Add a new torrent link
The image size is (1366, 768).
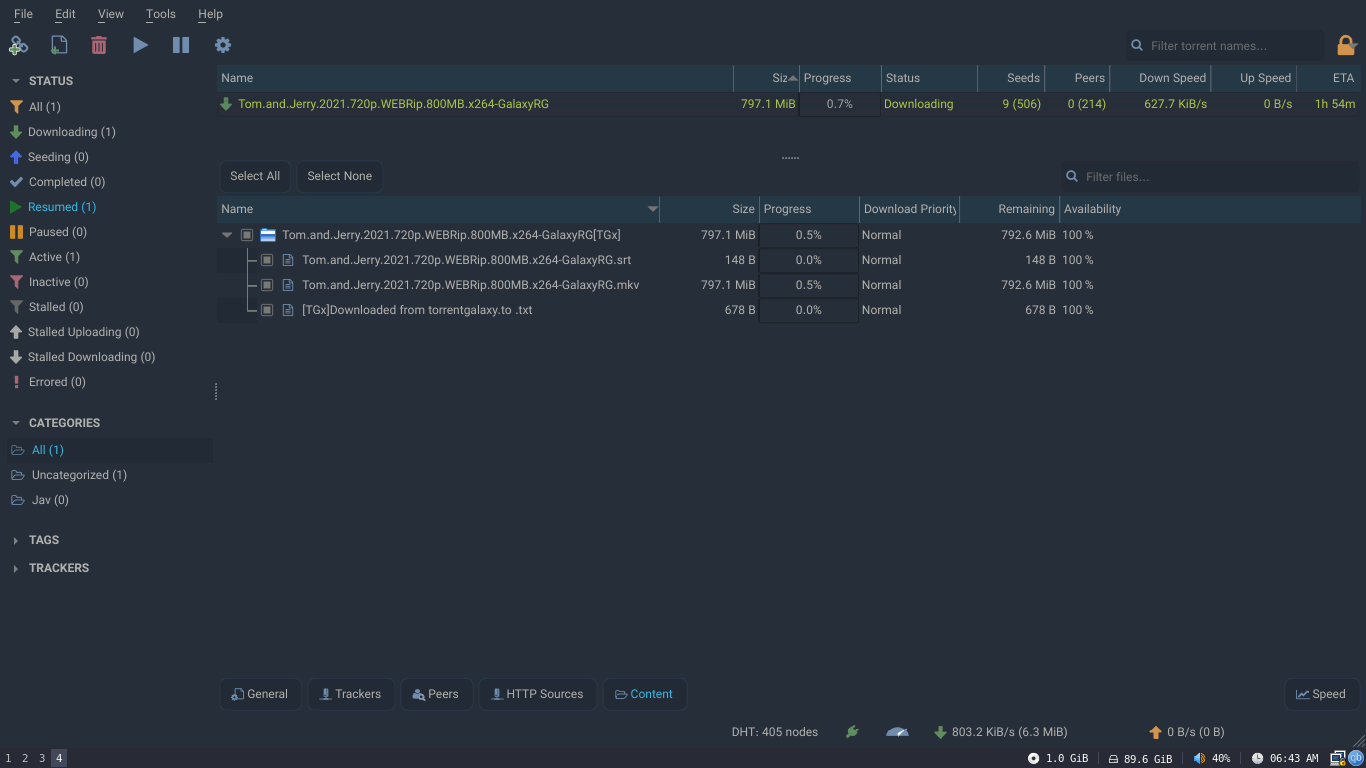click(19, 45)
